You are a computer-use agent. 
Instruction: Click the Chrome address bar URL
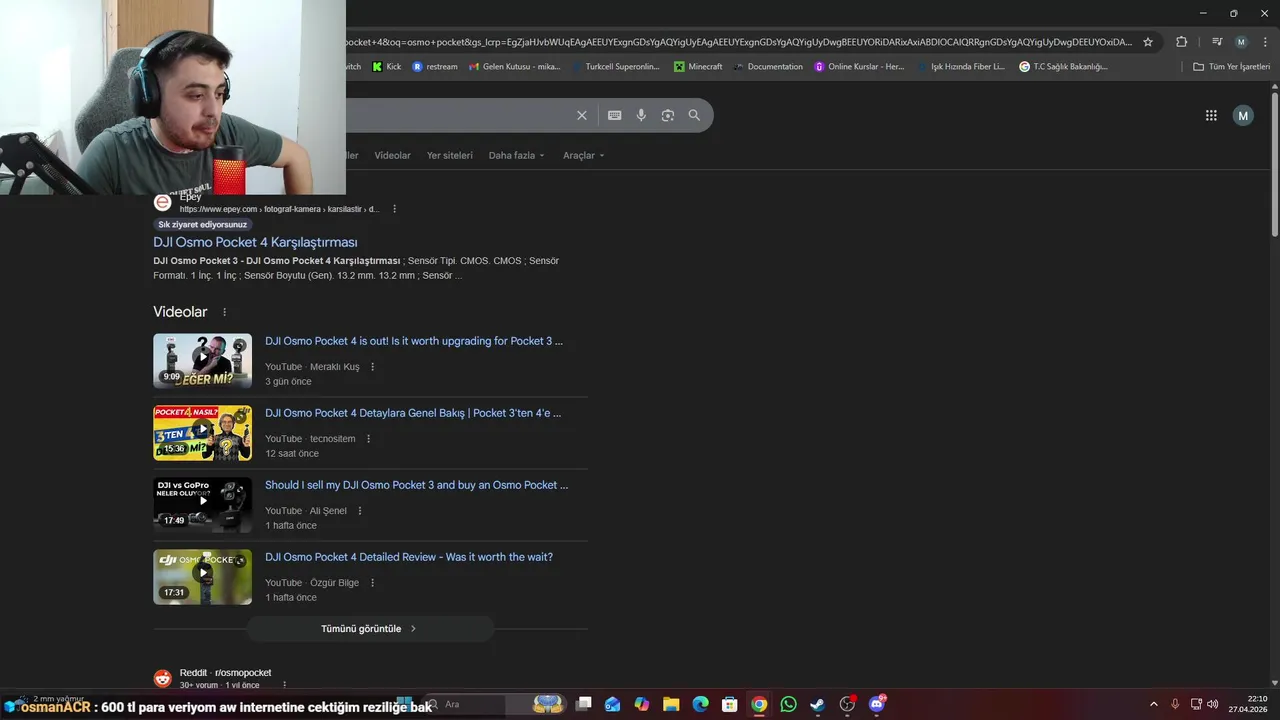coord(738,42)
